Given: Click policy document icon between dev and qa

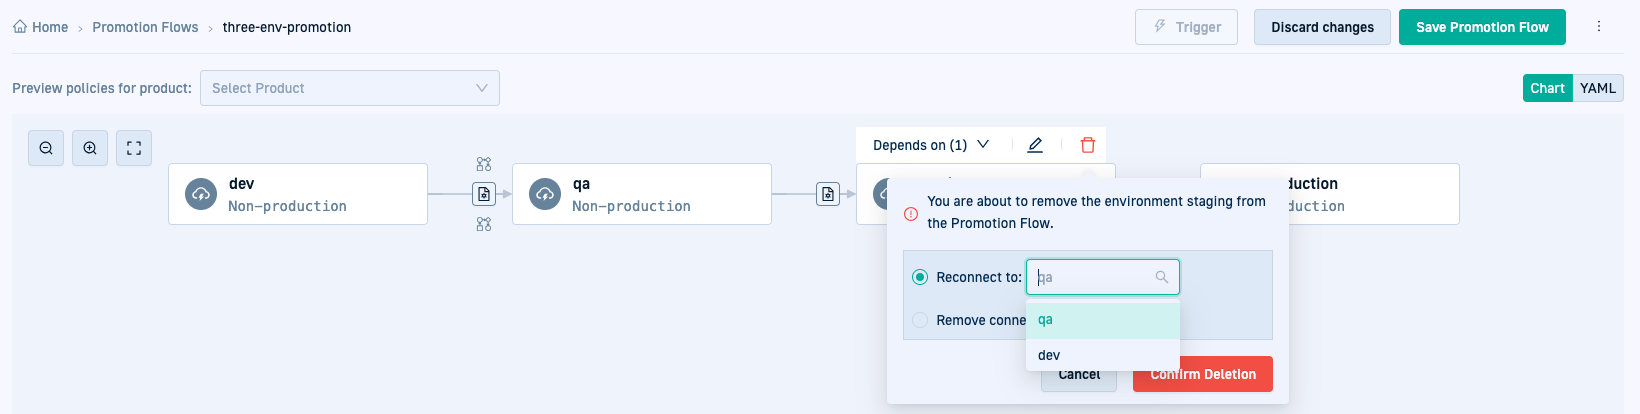Looking at the screenshot, I should coord(484,194).
